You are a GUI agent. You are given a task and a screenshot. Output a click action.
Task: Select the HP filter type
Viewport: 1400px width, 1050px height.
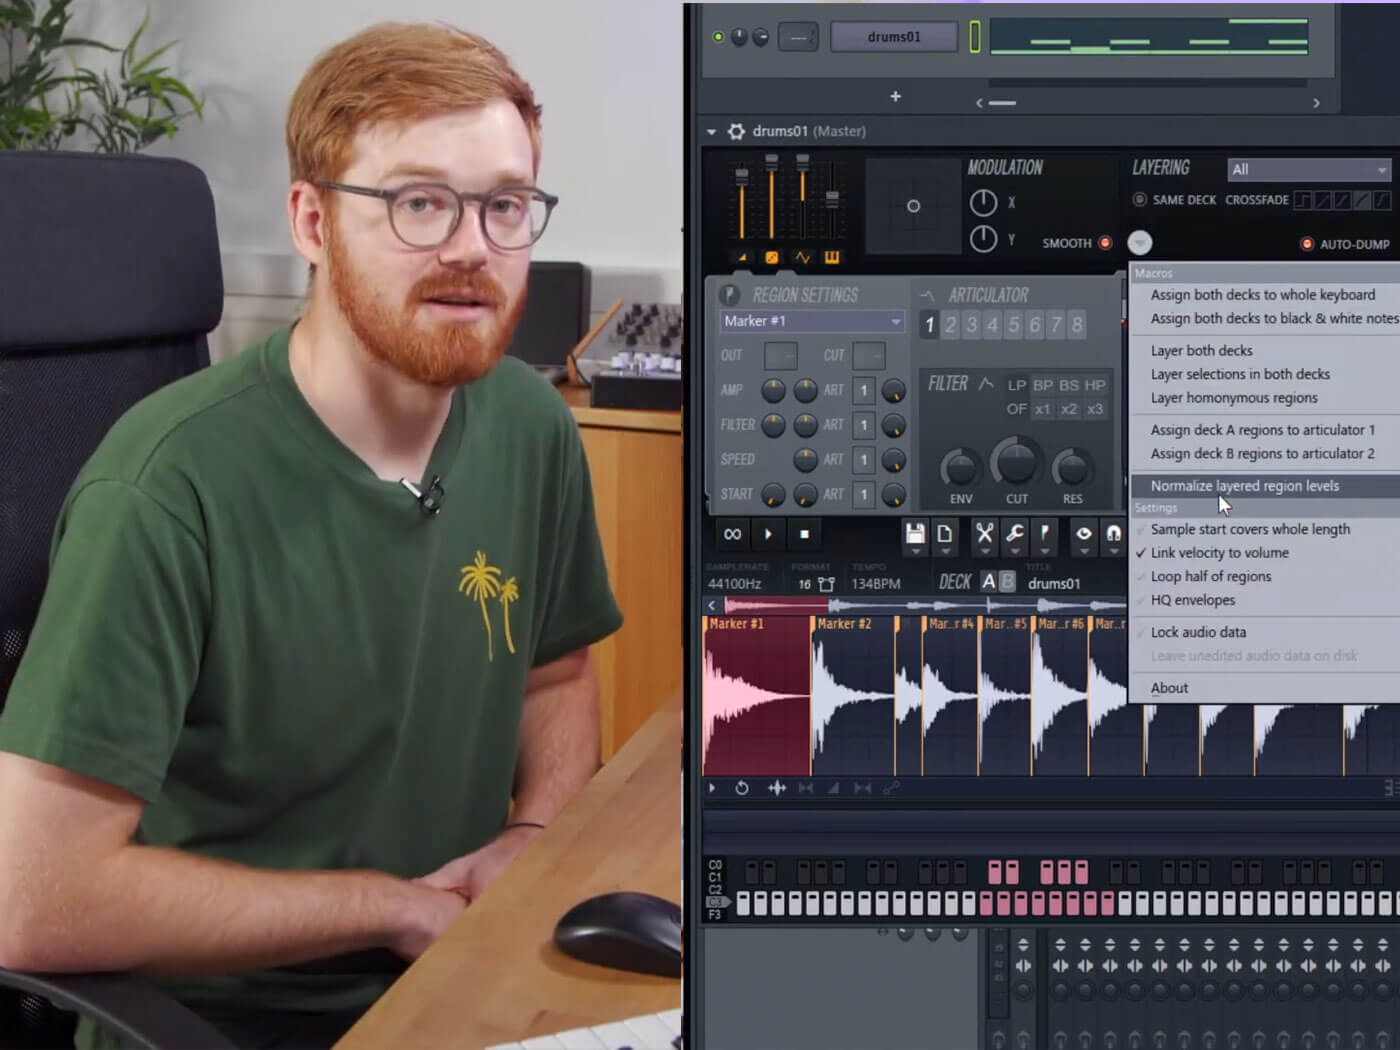click(x=1095, y=385)
